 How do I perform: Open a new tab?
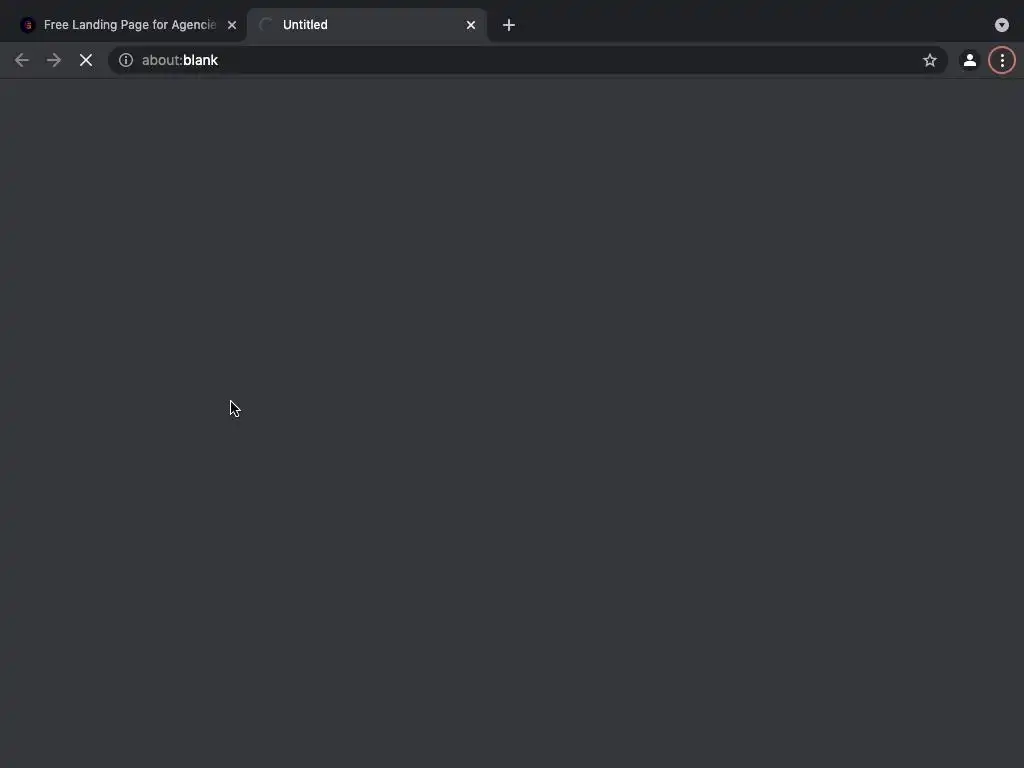[x=509, y=25]
